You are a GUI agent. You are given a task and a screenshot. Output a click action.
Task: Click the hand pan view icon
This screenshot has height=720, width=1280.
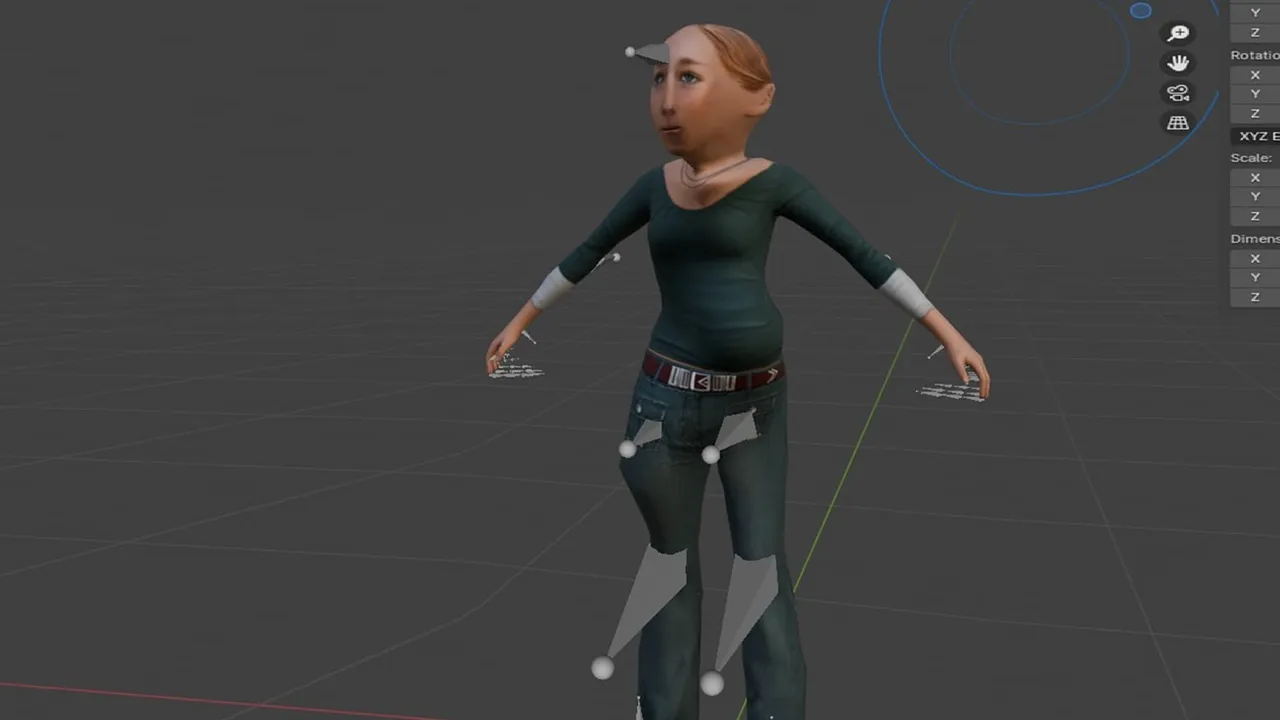(1178, 63)
